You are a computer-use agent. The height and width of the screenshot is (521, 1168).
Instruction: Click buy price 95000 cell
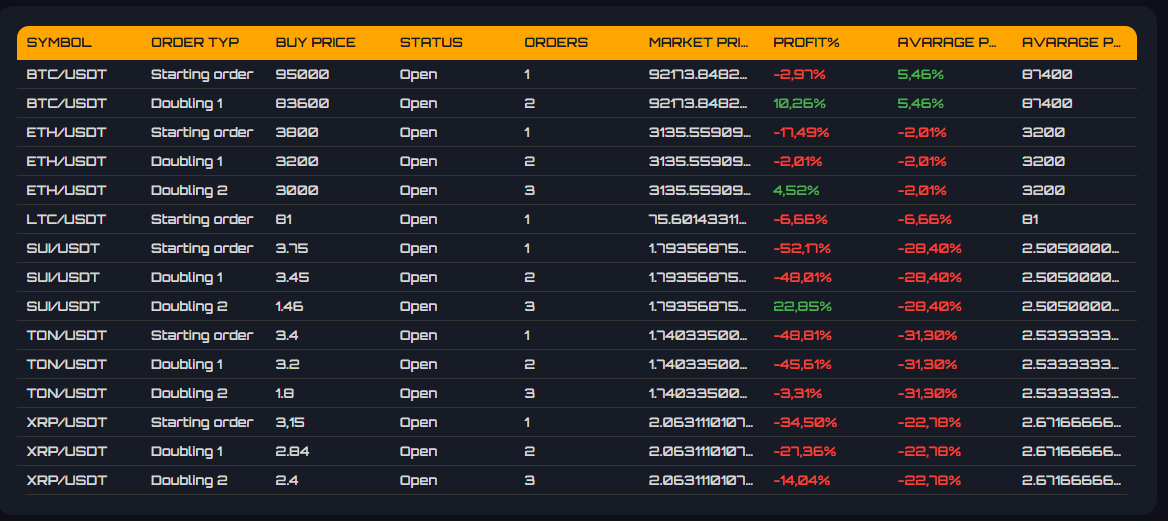point(302,75)
